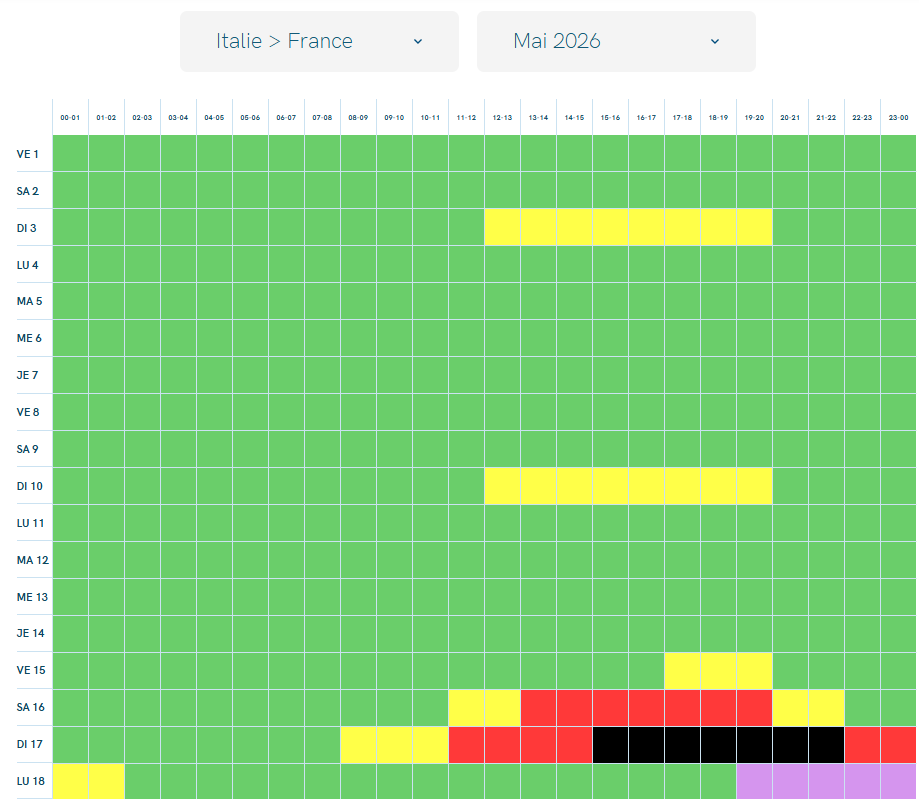Click the 00-01 hour column header
Viewport: 919px width, 799px height.
pyautogui.click(x=70, y=118)
